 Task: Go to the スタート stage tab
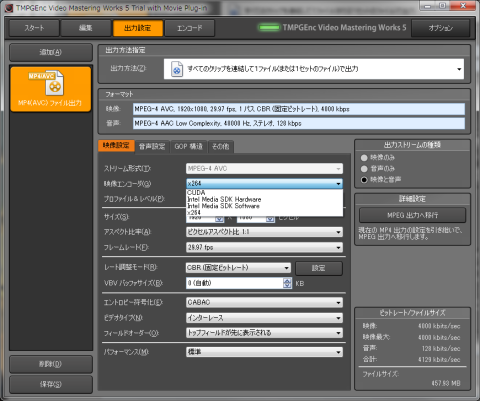[x=34, y=28]
